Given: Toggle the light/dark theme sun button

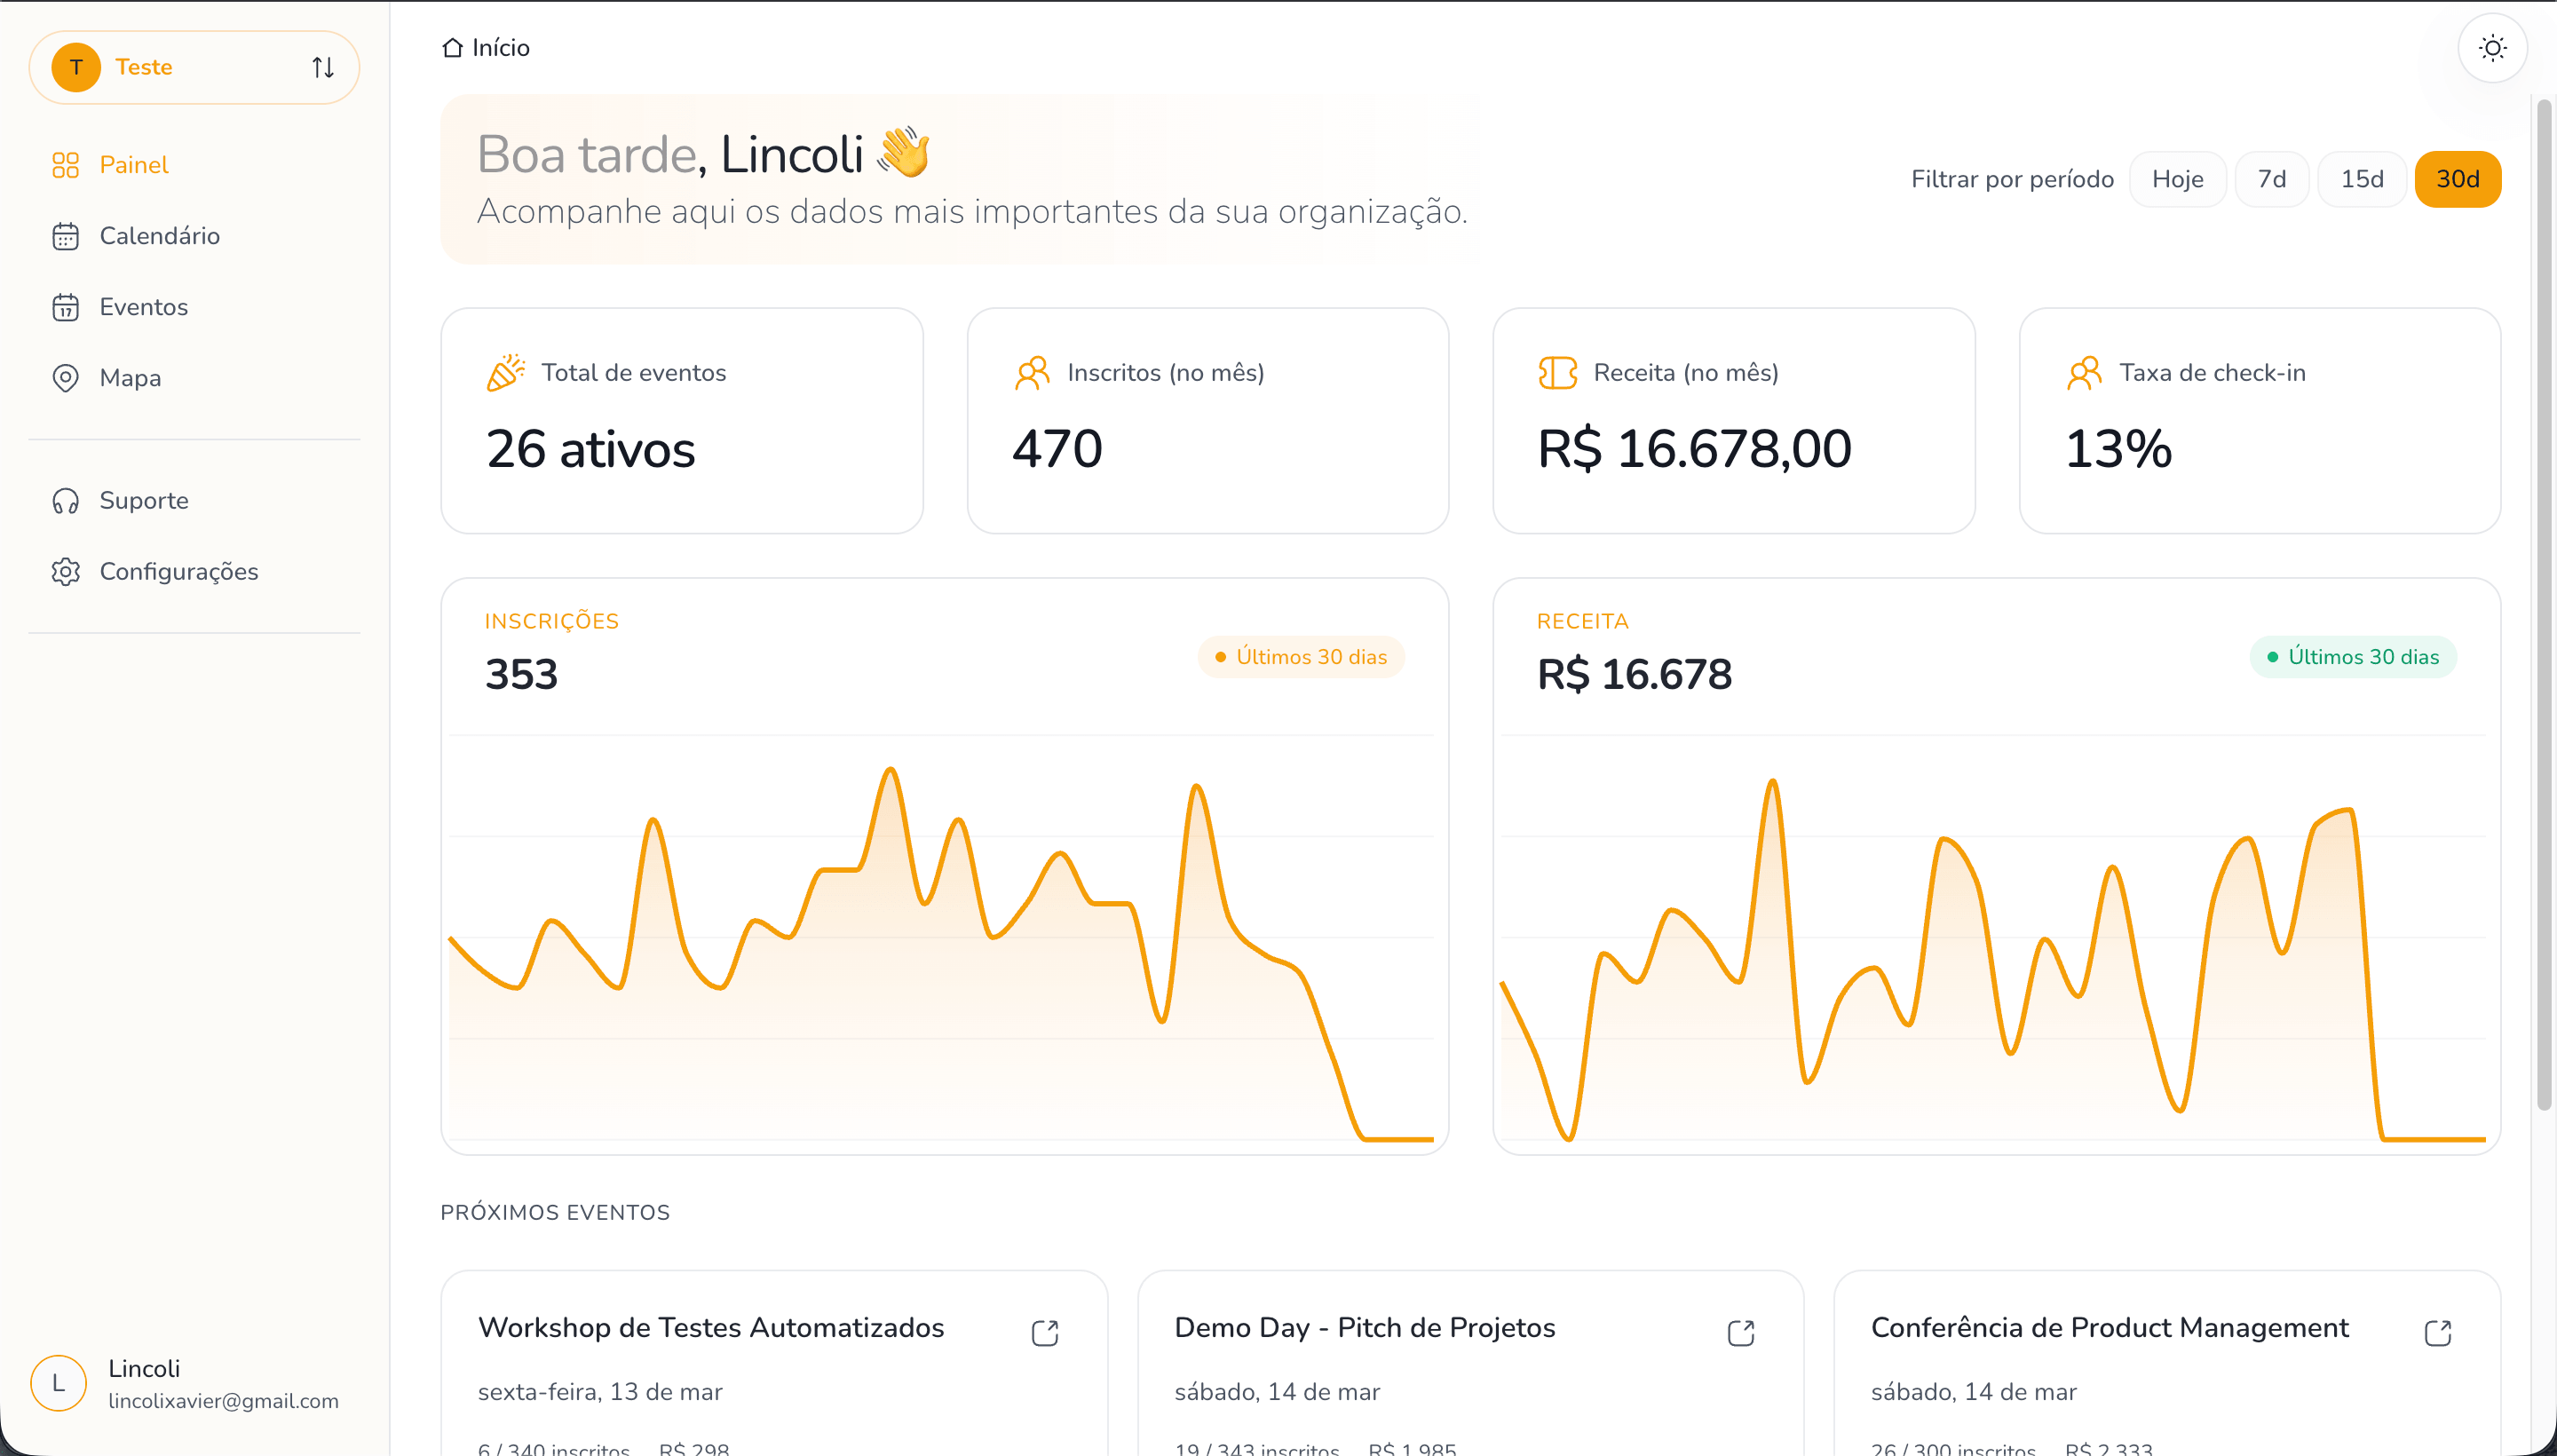Looking at the screenshot, I should tap(2492, 48).
